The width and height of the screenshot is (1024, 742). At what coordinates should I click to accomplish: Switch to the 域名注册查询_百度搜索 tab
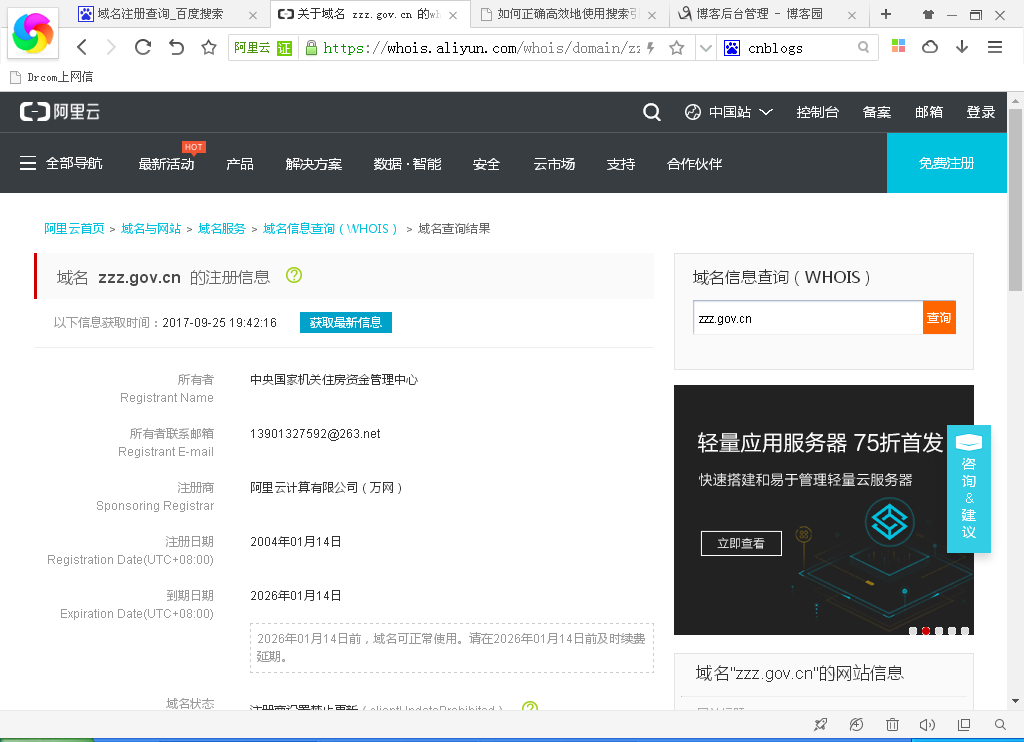click(160, 14)
